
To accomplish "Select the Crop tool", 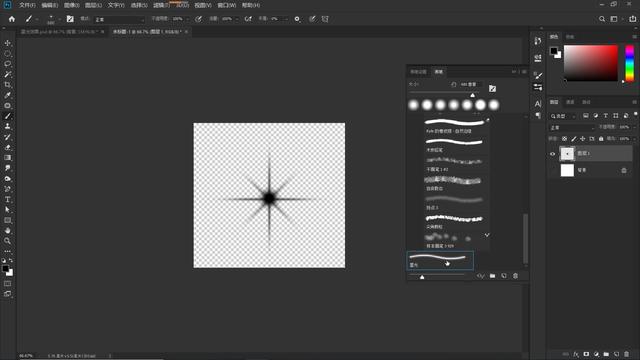I will pos(7,84).
